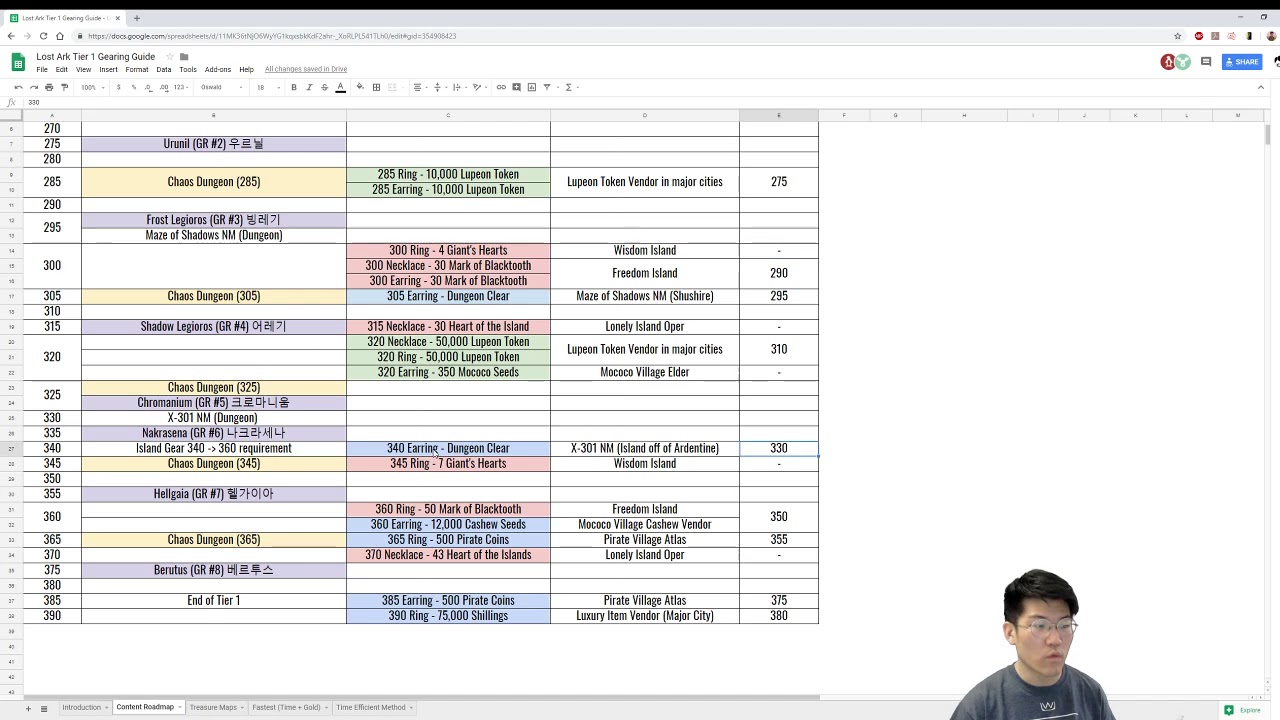Image resolution: width=1280 pixels, height=720 pixels.
Task: Activate the paint format tool
Action: [64, 87]
